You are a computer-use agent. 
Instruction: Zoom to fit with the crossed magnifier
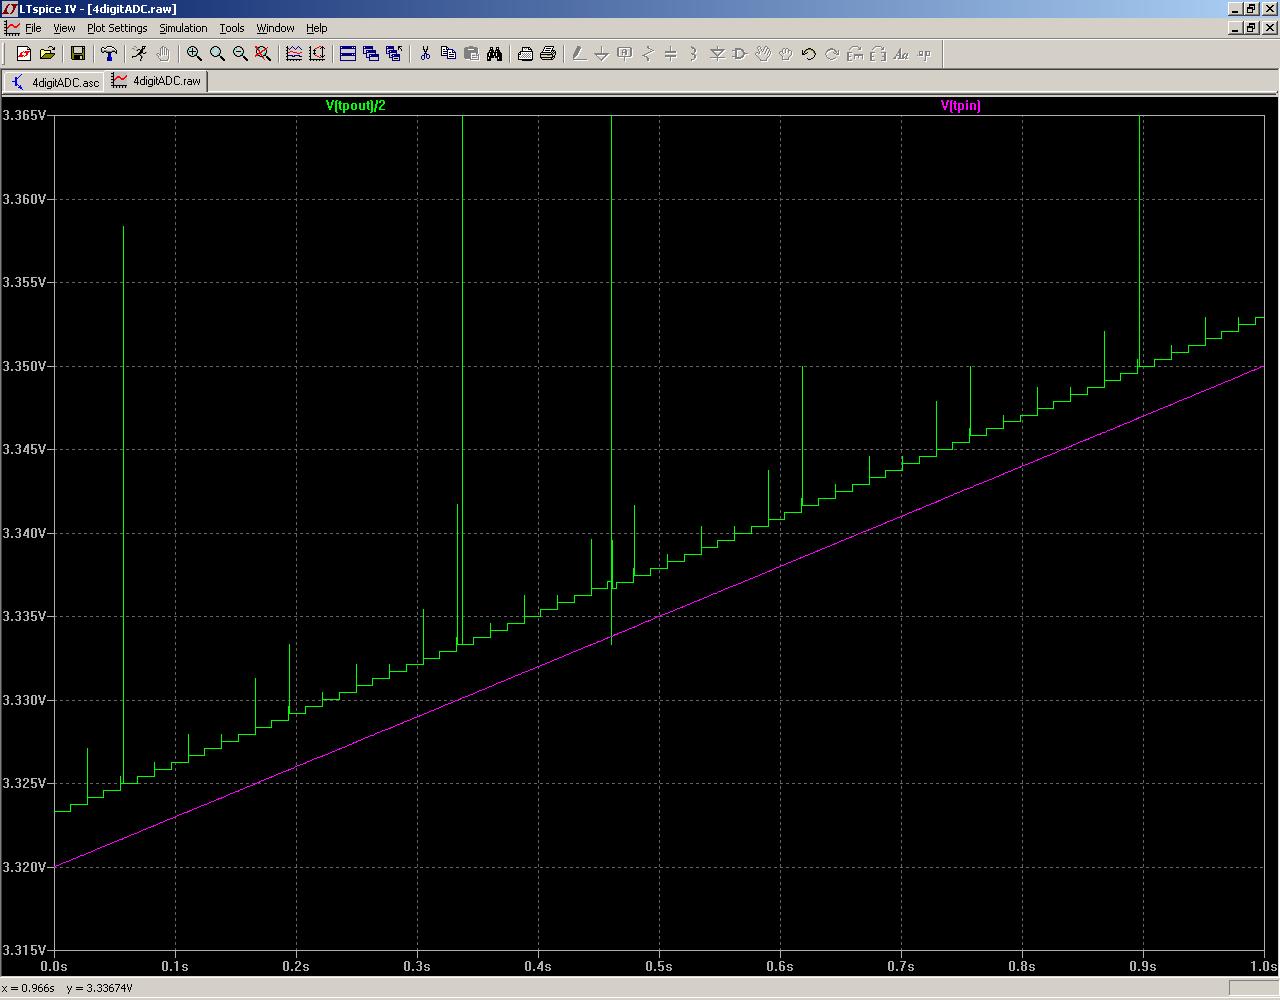(263, 54)
